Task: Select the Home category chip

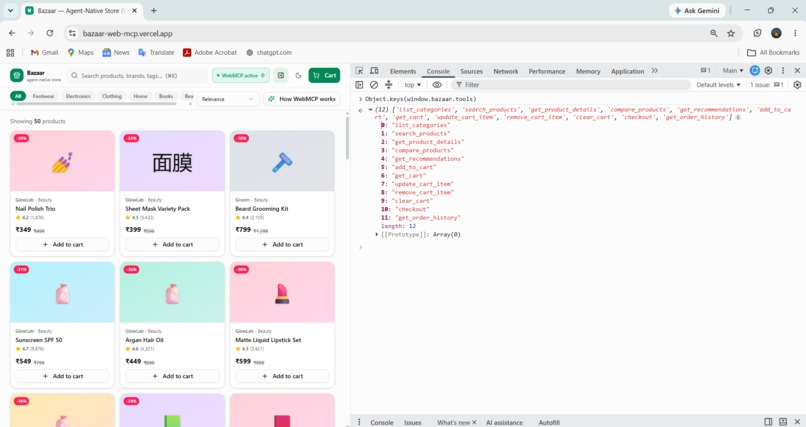Action: 140,96
